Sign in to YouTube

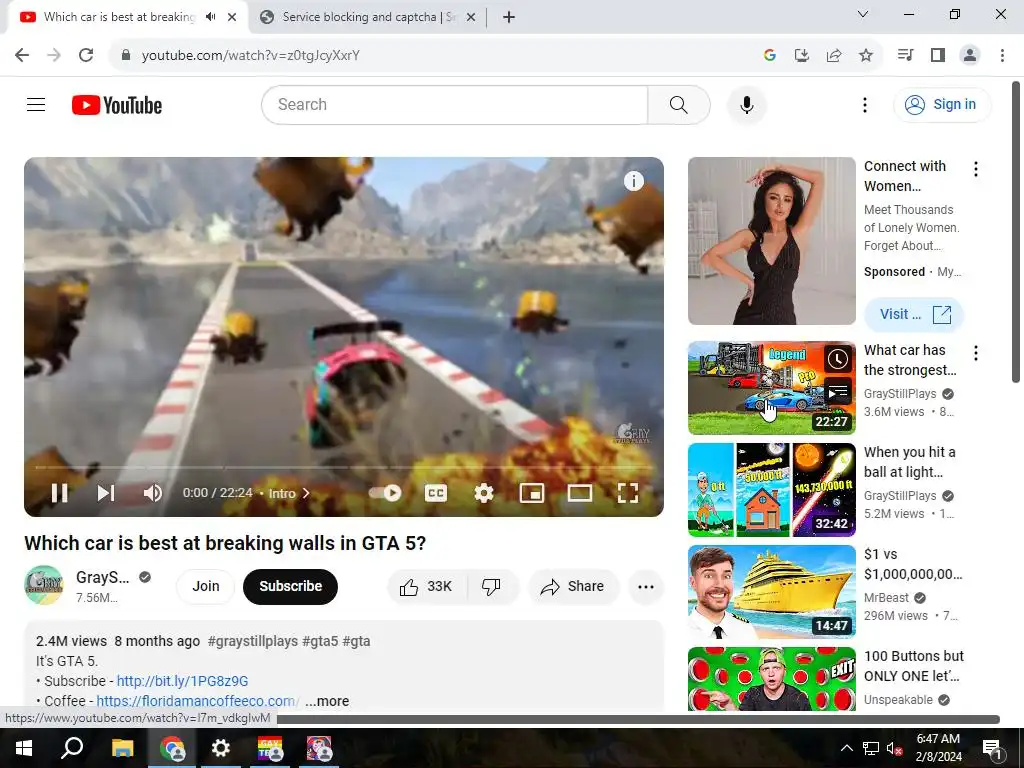[x=942, y=104]
